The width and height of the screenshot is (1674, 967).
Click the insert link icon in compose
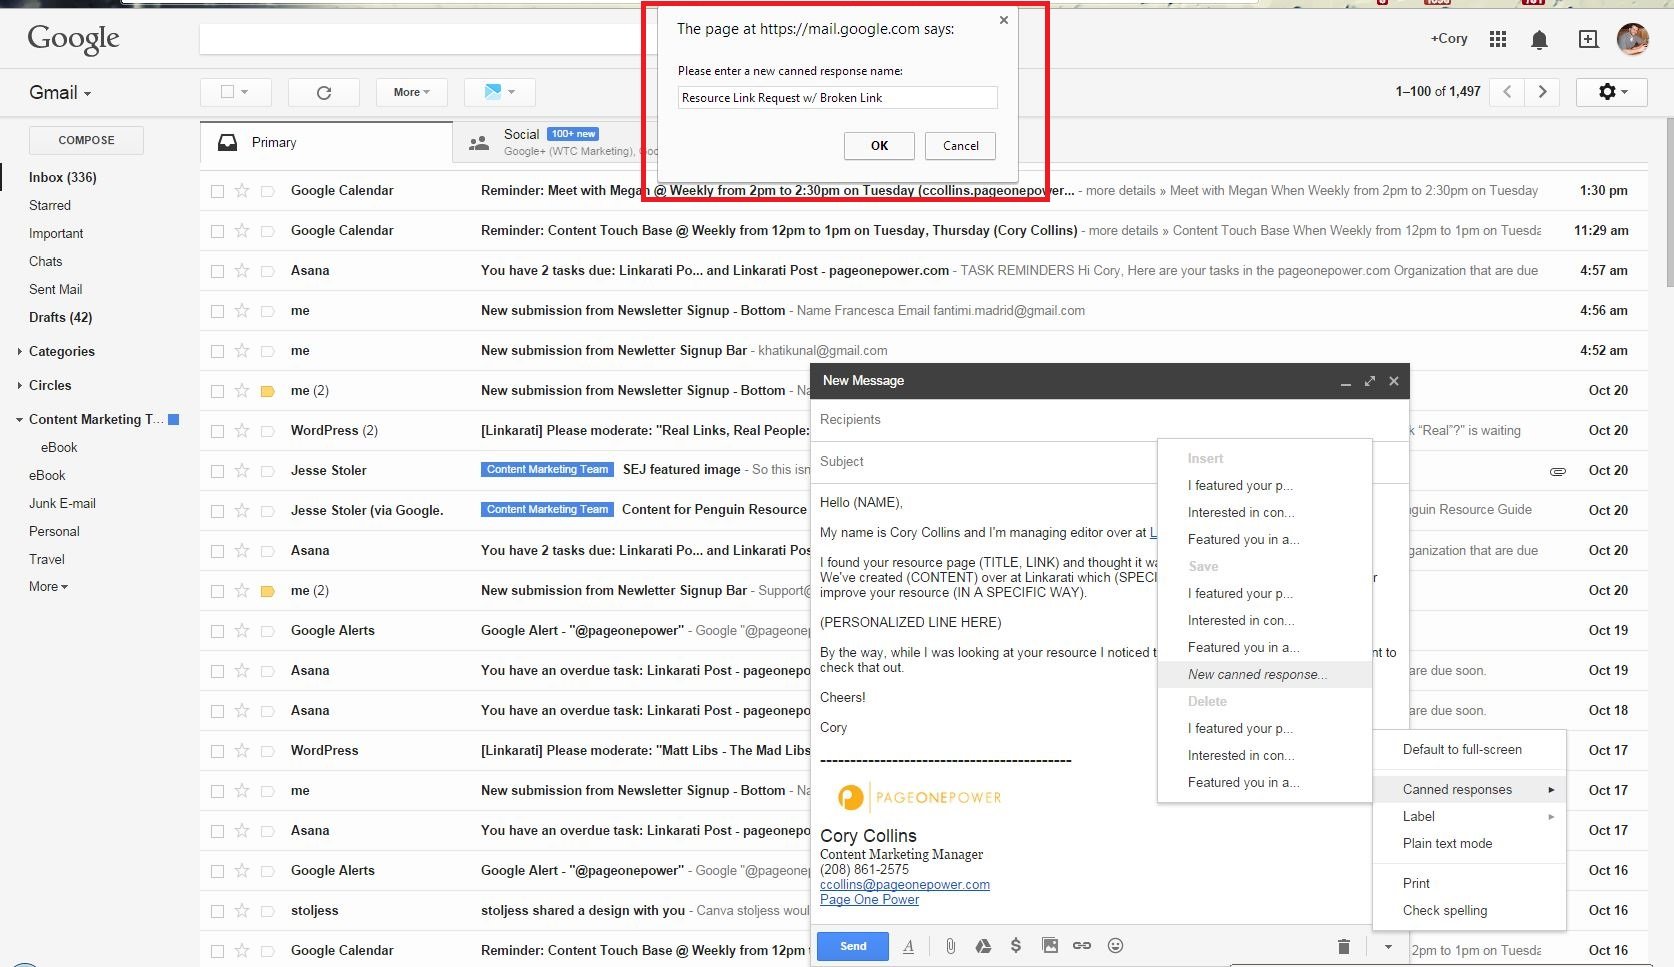(x=1082, y=946)
